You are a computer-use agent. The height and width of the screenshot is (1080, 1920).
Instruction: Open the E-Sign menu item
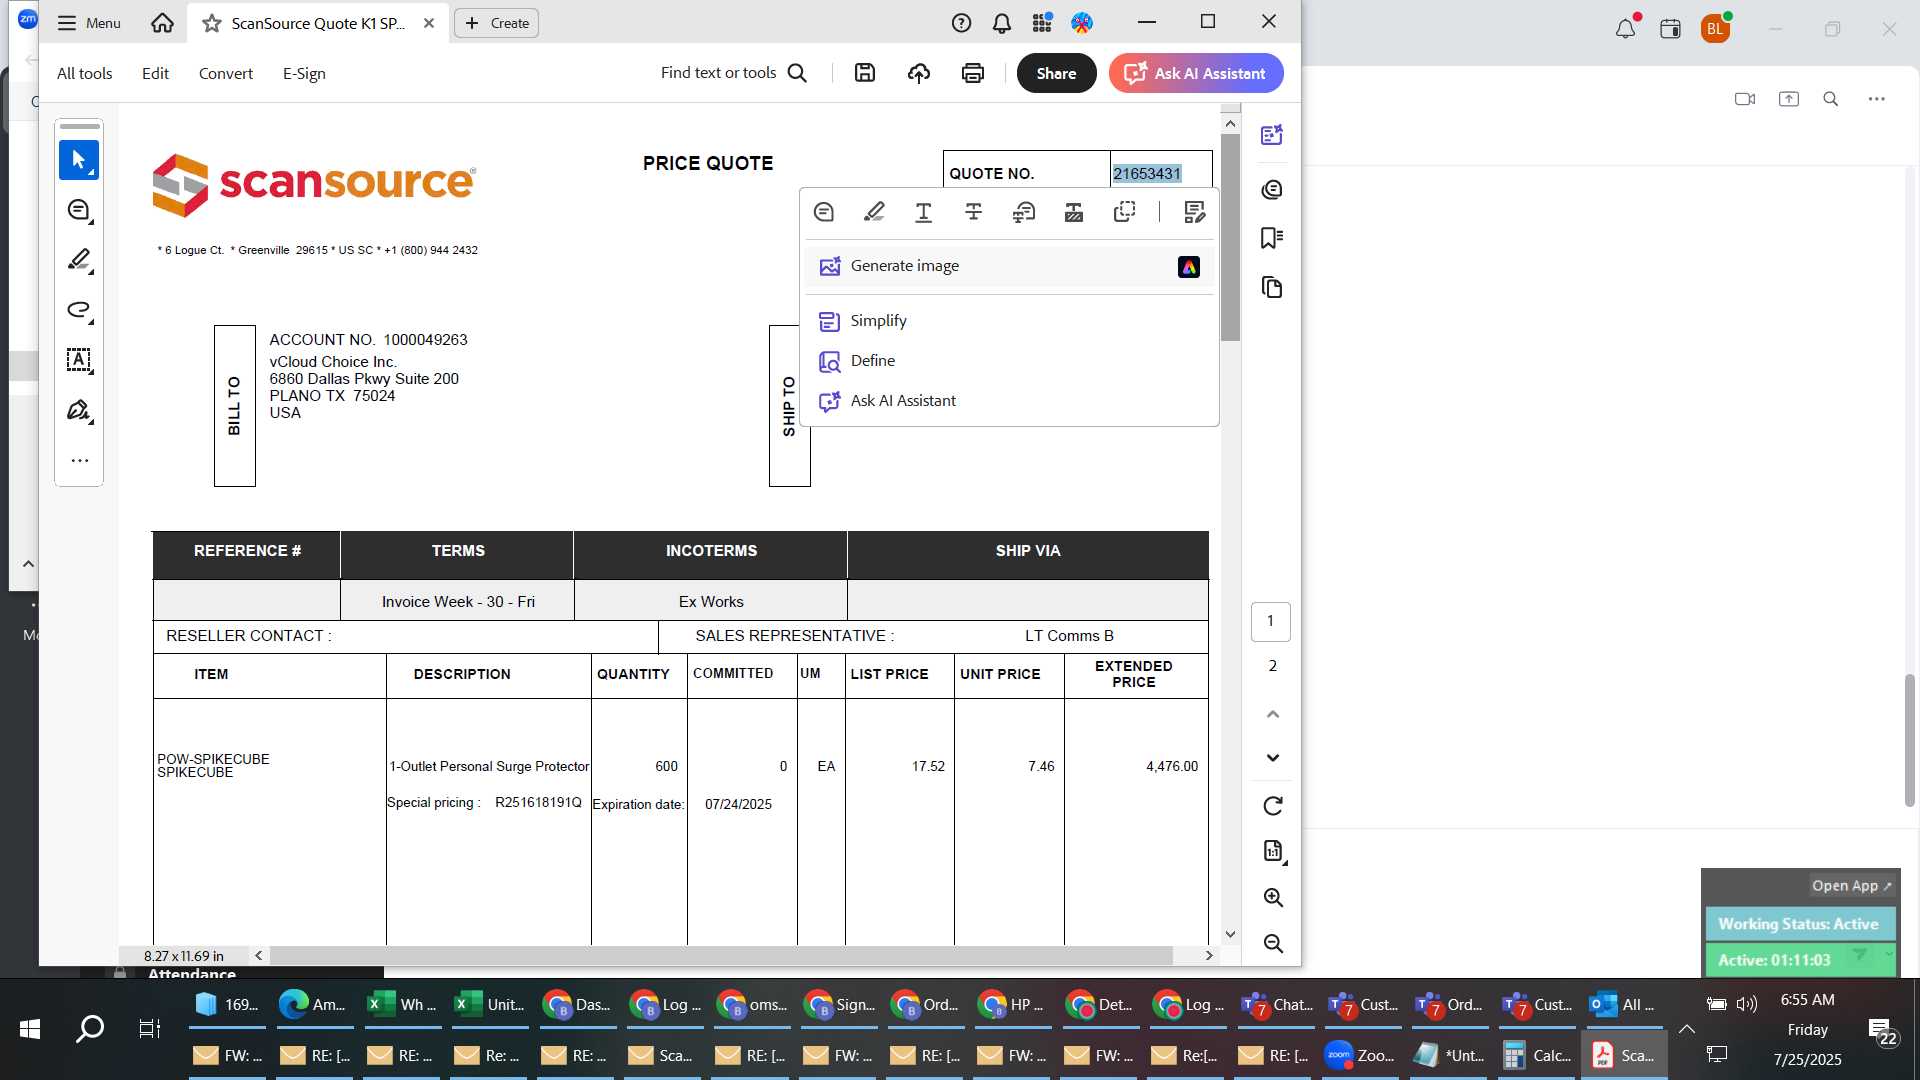[x=304, y=73]
